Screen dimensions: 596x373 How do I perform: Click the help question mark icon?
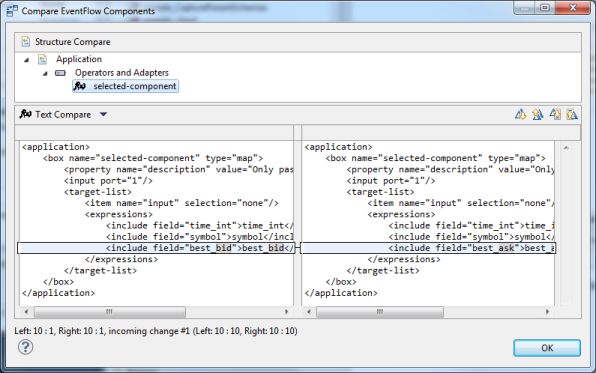[x=25, y=347]
